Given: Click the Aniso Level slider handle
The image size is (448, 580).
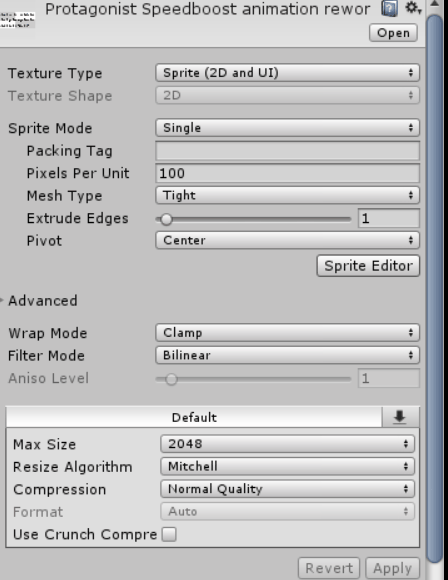Looking at the screenshot, I should 171,379.
